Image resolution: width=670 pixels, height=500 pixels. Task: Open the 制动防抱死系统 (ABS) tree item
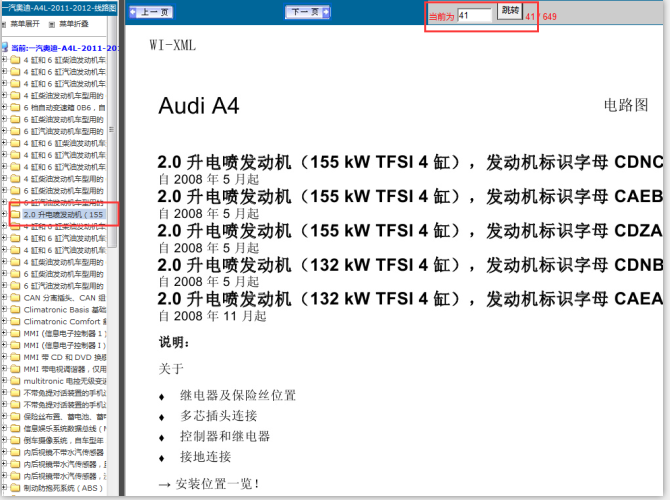pyautogui.click(x=63, y=488)
